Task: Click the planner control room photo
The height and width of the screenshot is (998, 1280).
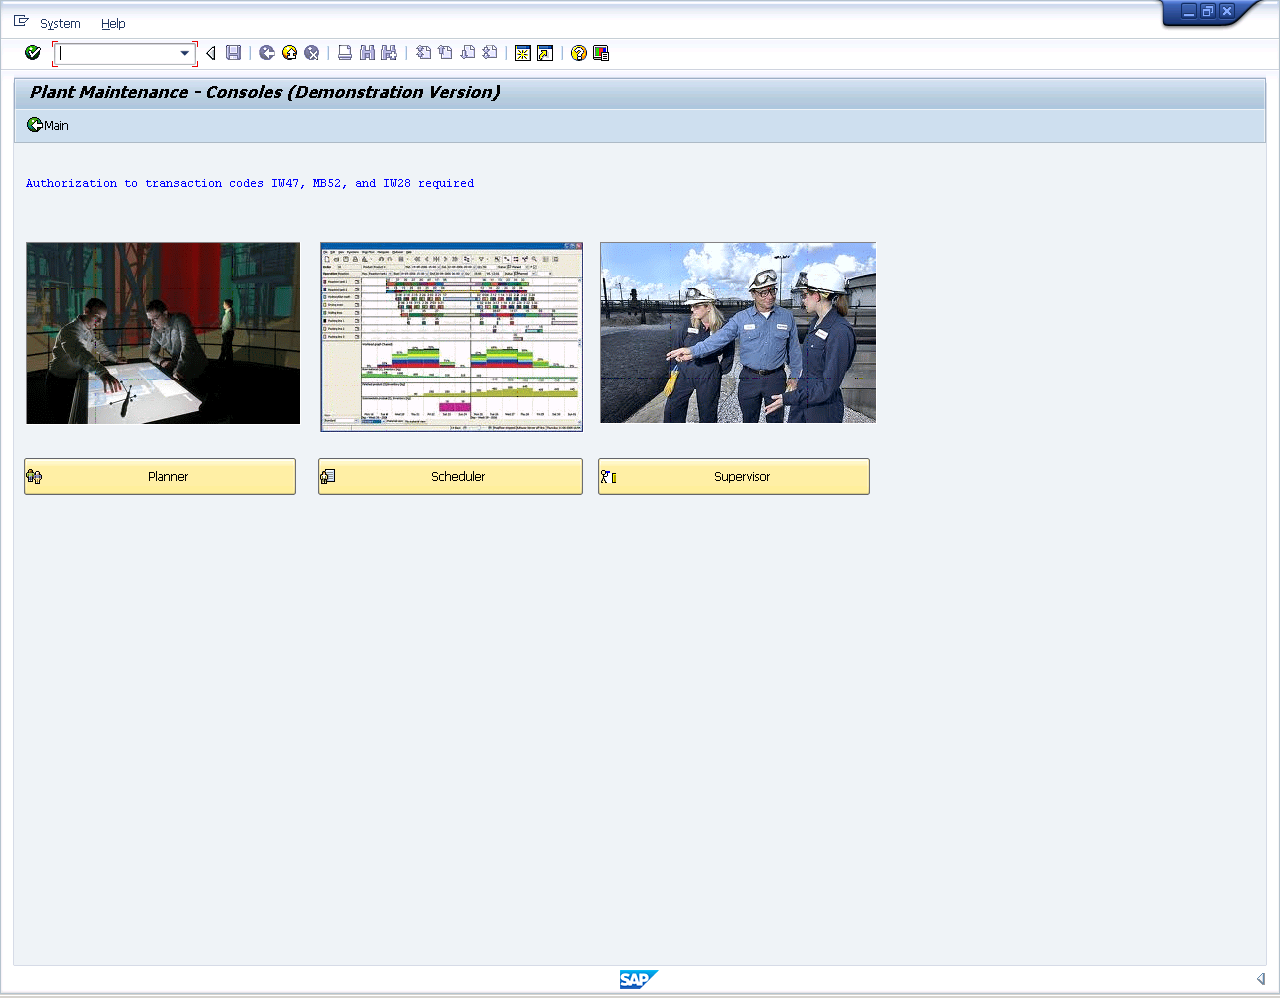Action: (163, 333)
